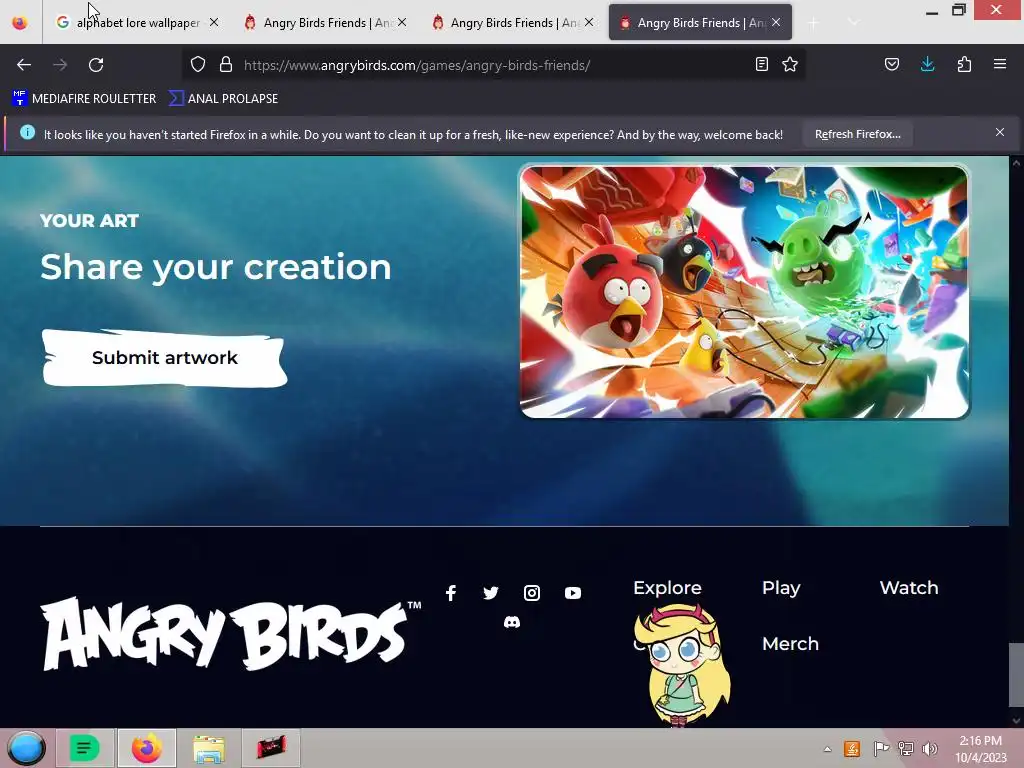The width and height of the screenshot is (1024, 768).
Task: Click the page vertical scrollbar thumb
Action: point(1016,675)
